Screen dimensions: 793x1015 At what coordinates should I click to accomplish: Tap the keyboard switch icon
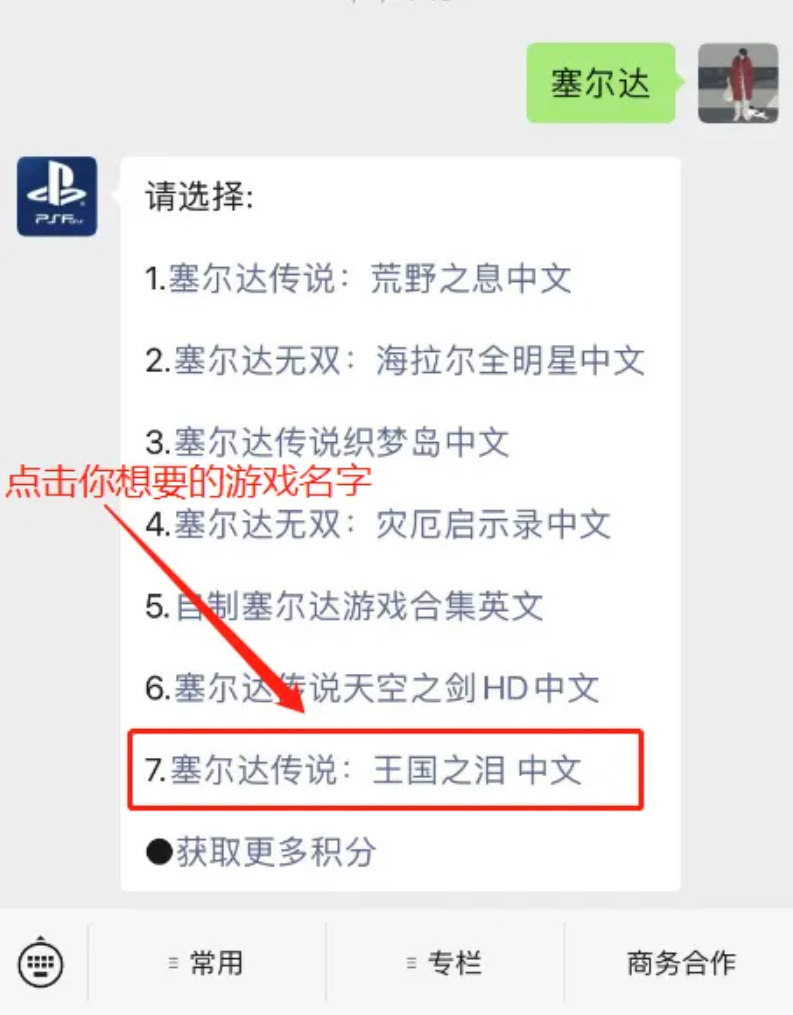41,963
